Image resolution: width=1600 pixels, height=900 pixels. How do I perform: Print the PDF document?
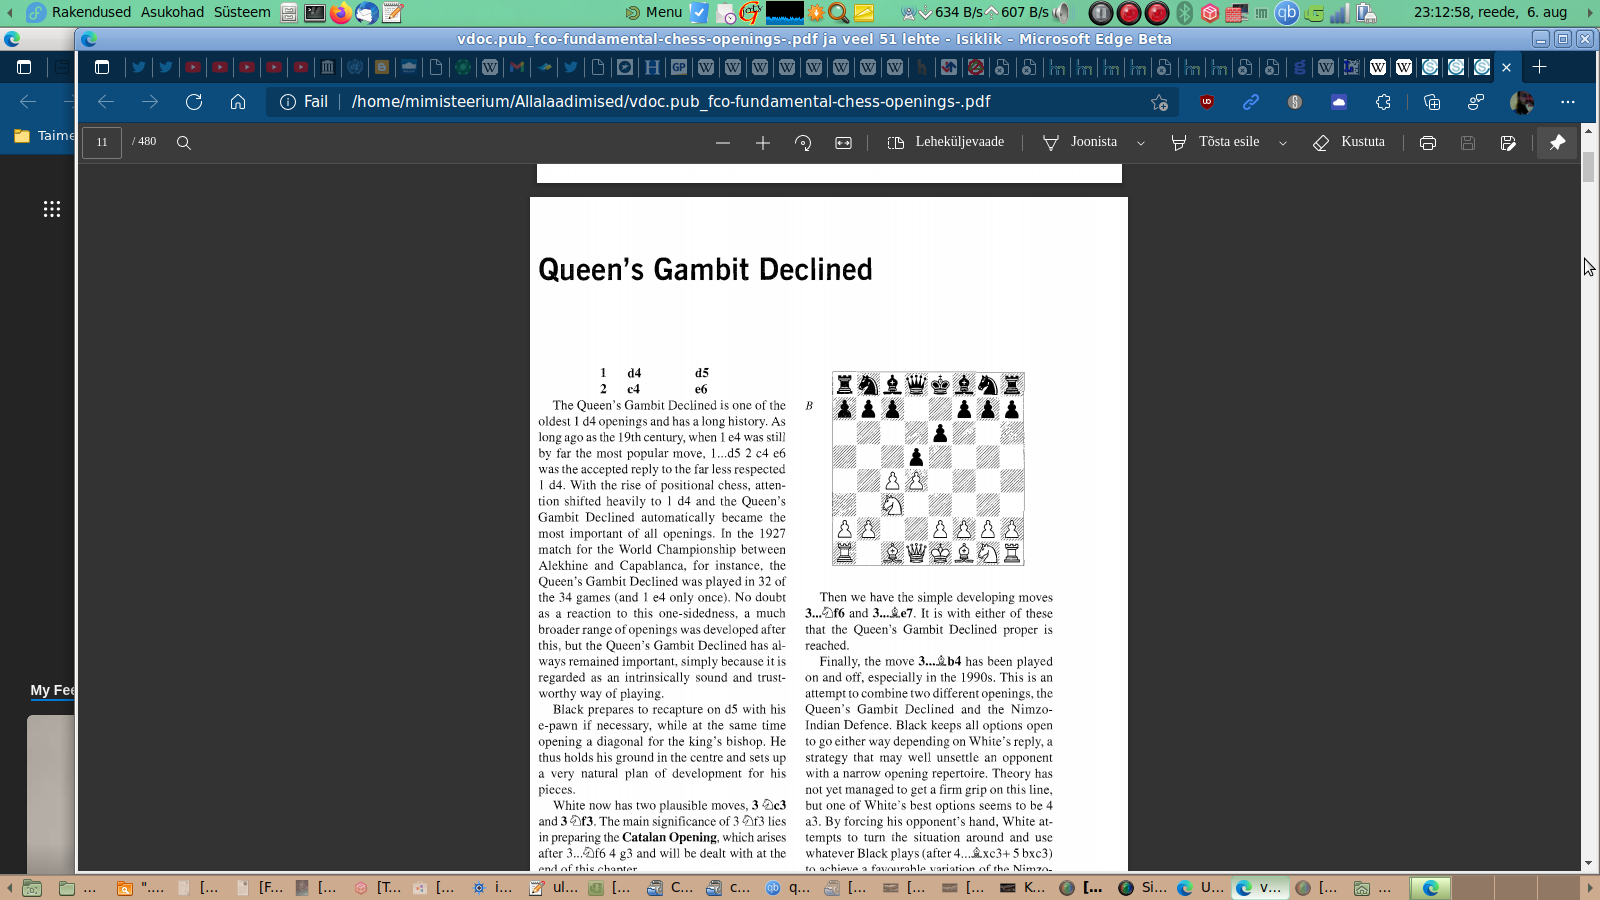(1428, 143)
